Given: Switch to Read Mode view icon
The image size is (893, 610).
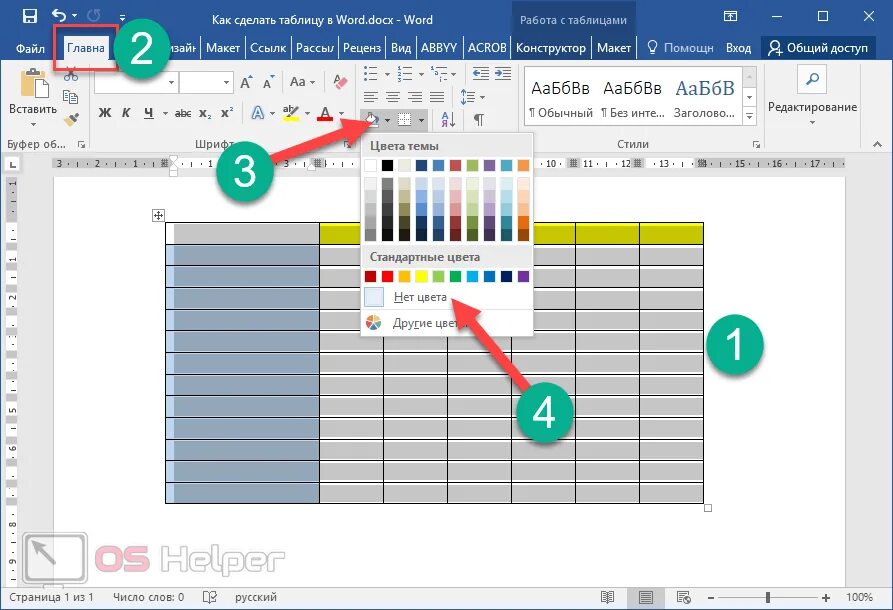Looking at the screenshot, I should pos(608,597).
